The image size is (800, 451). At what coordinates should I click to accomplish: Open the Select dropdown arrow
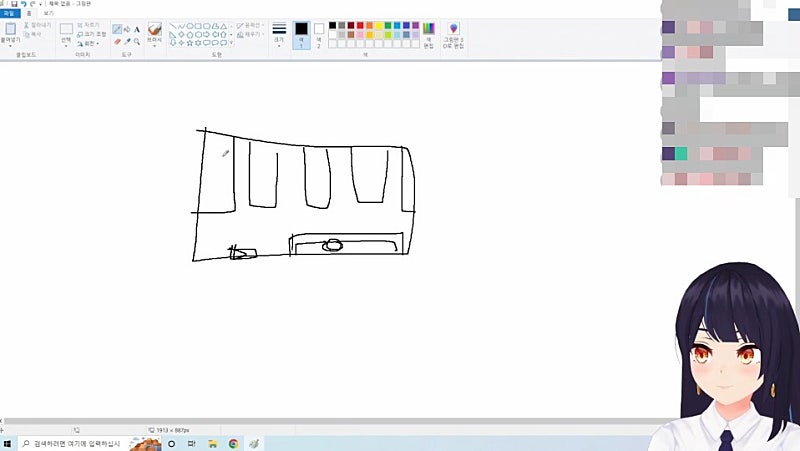point(66,46)
